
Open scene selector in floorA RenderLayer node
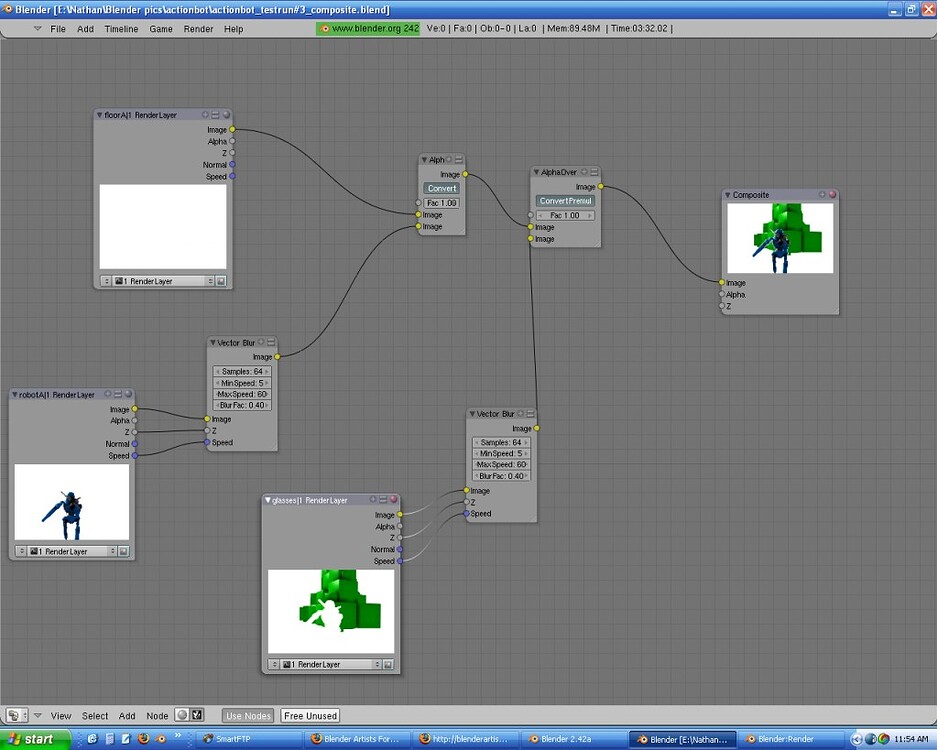coord(106,281)
